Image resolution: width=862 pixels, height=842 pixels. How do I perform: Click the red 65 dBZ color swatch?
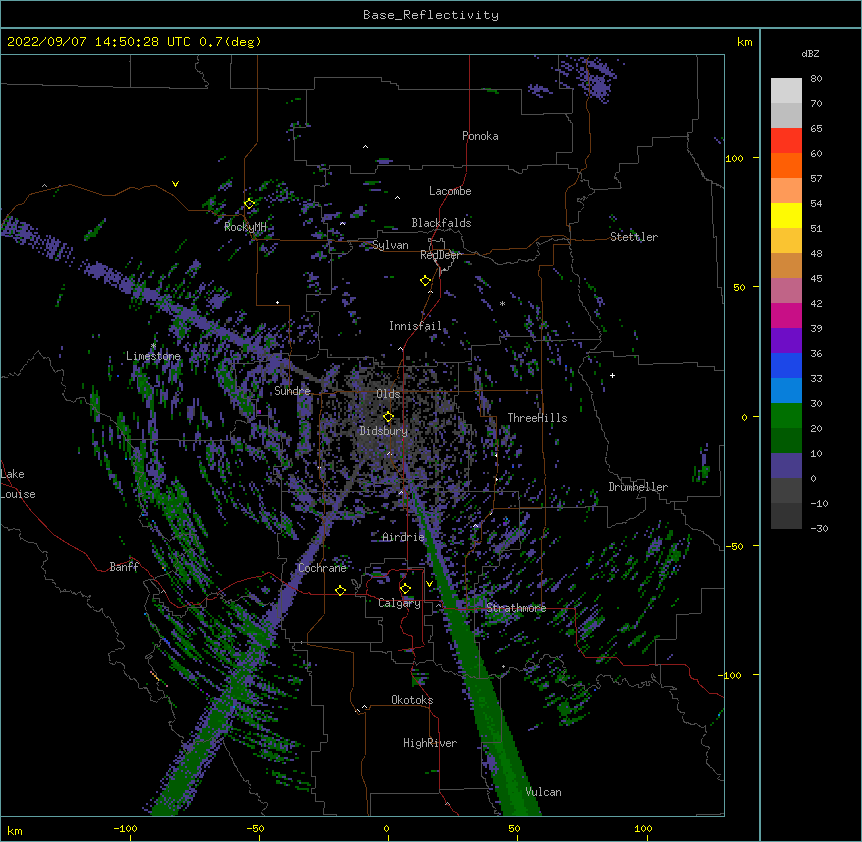(786, 141)
